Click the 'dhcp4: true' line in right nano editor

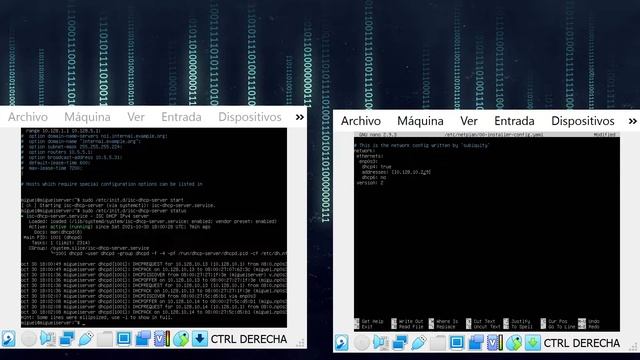coord(376,167)
